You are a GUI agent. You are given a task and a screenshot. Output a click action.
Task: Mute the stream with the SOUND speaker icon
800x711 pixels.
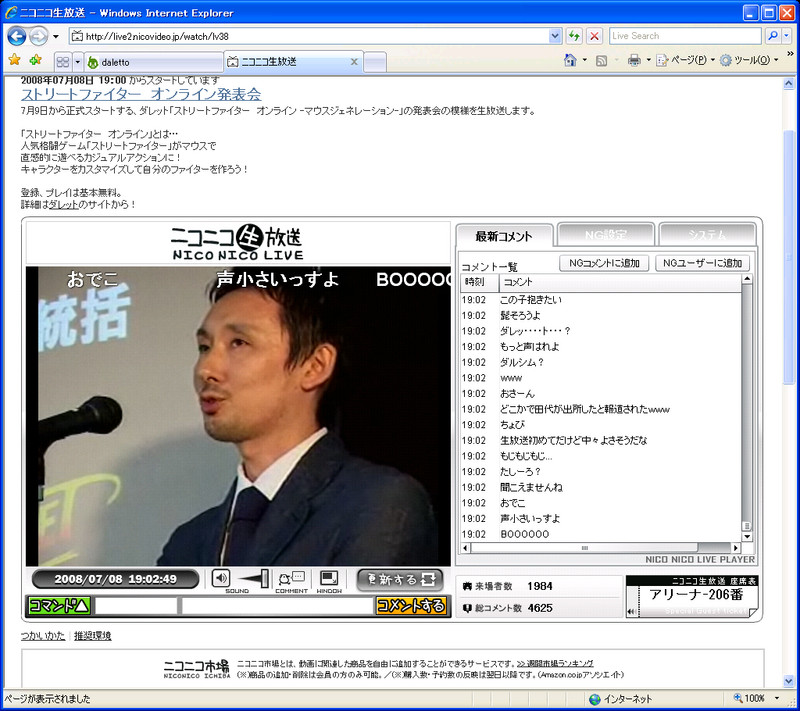pos(220,579)
